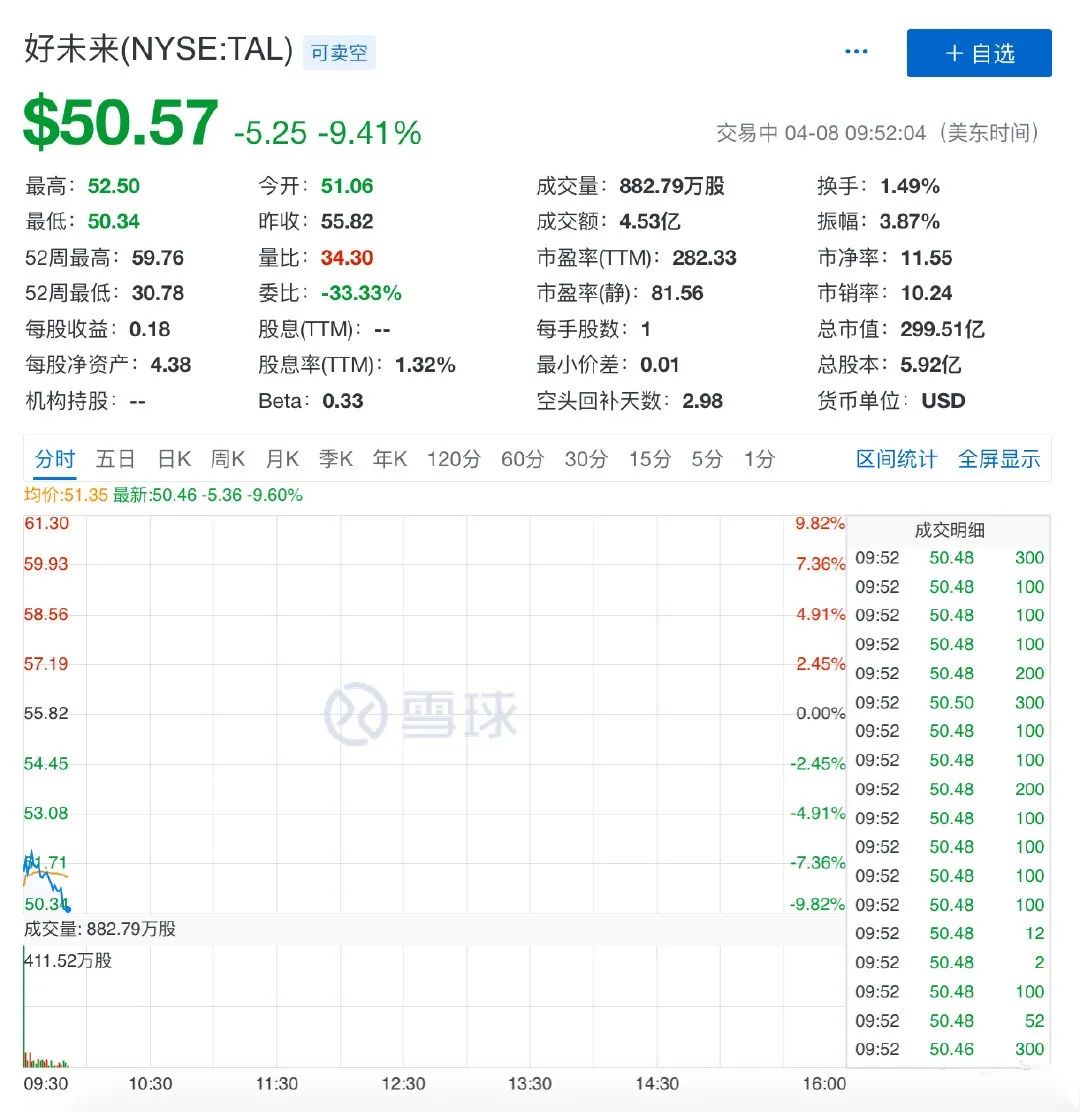1080x1112 pixels.
Task: Select the 年K chart tab
Action: [x=389, y=460]
